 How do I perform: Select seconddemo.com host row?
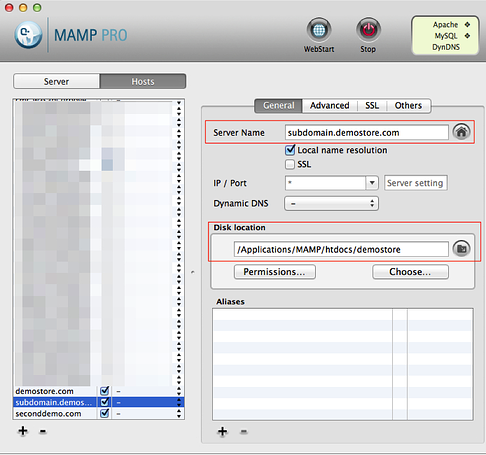99,413
